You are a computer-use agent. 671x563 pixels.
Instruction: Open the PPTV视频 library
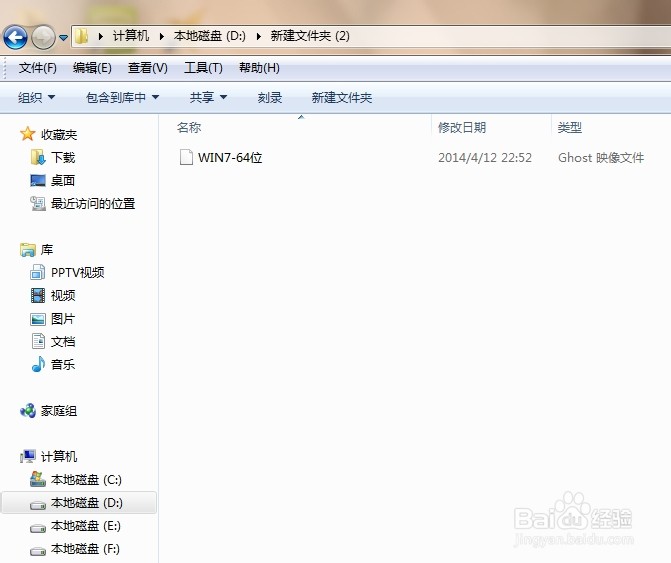click(x=77, y=273)
